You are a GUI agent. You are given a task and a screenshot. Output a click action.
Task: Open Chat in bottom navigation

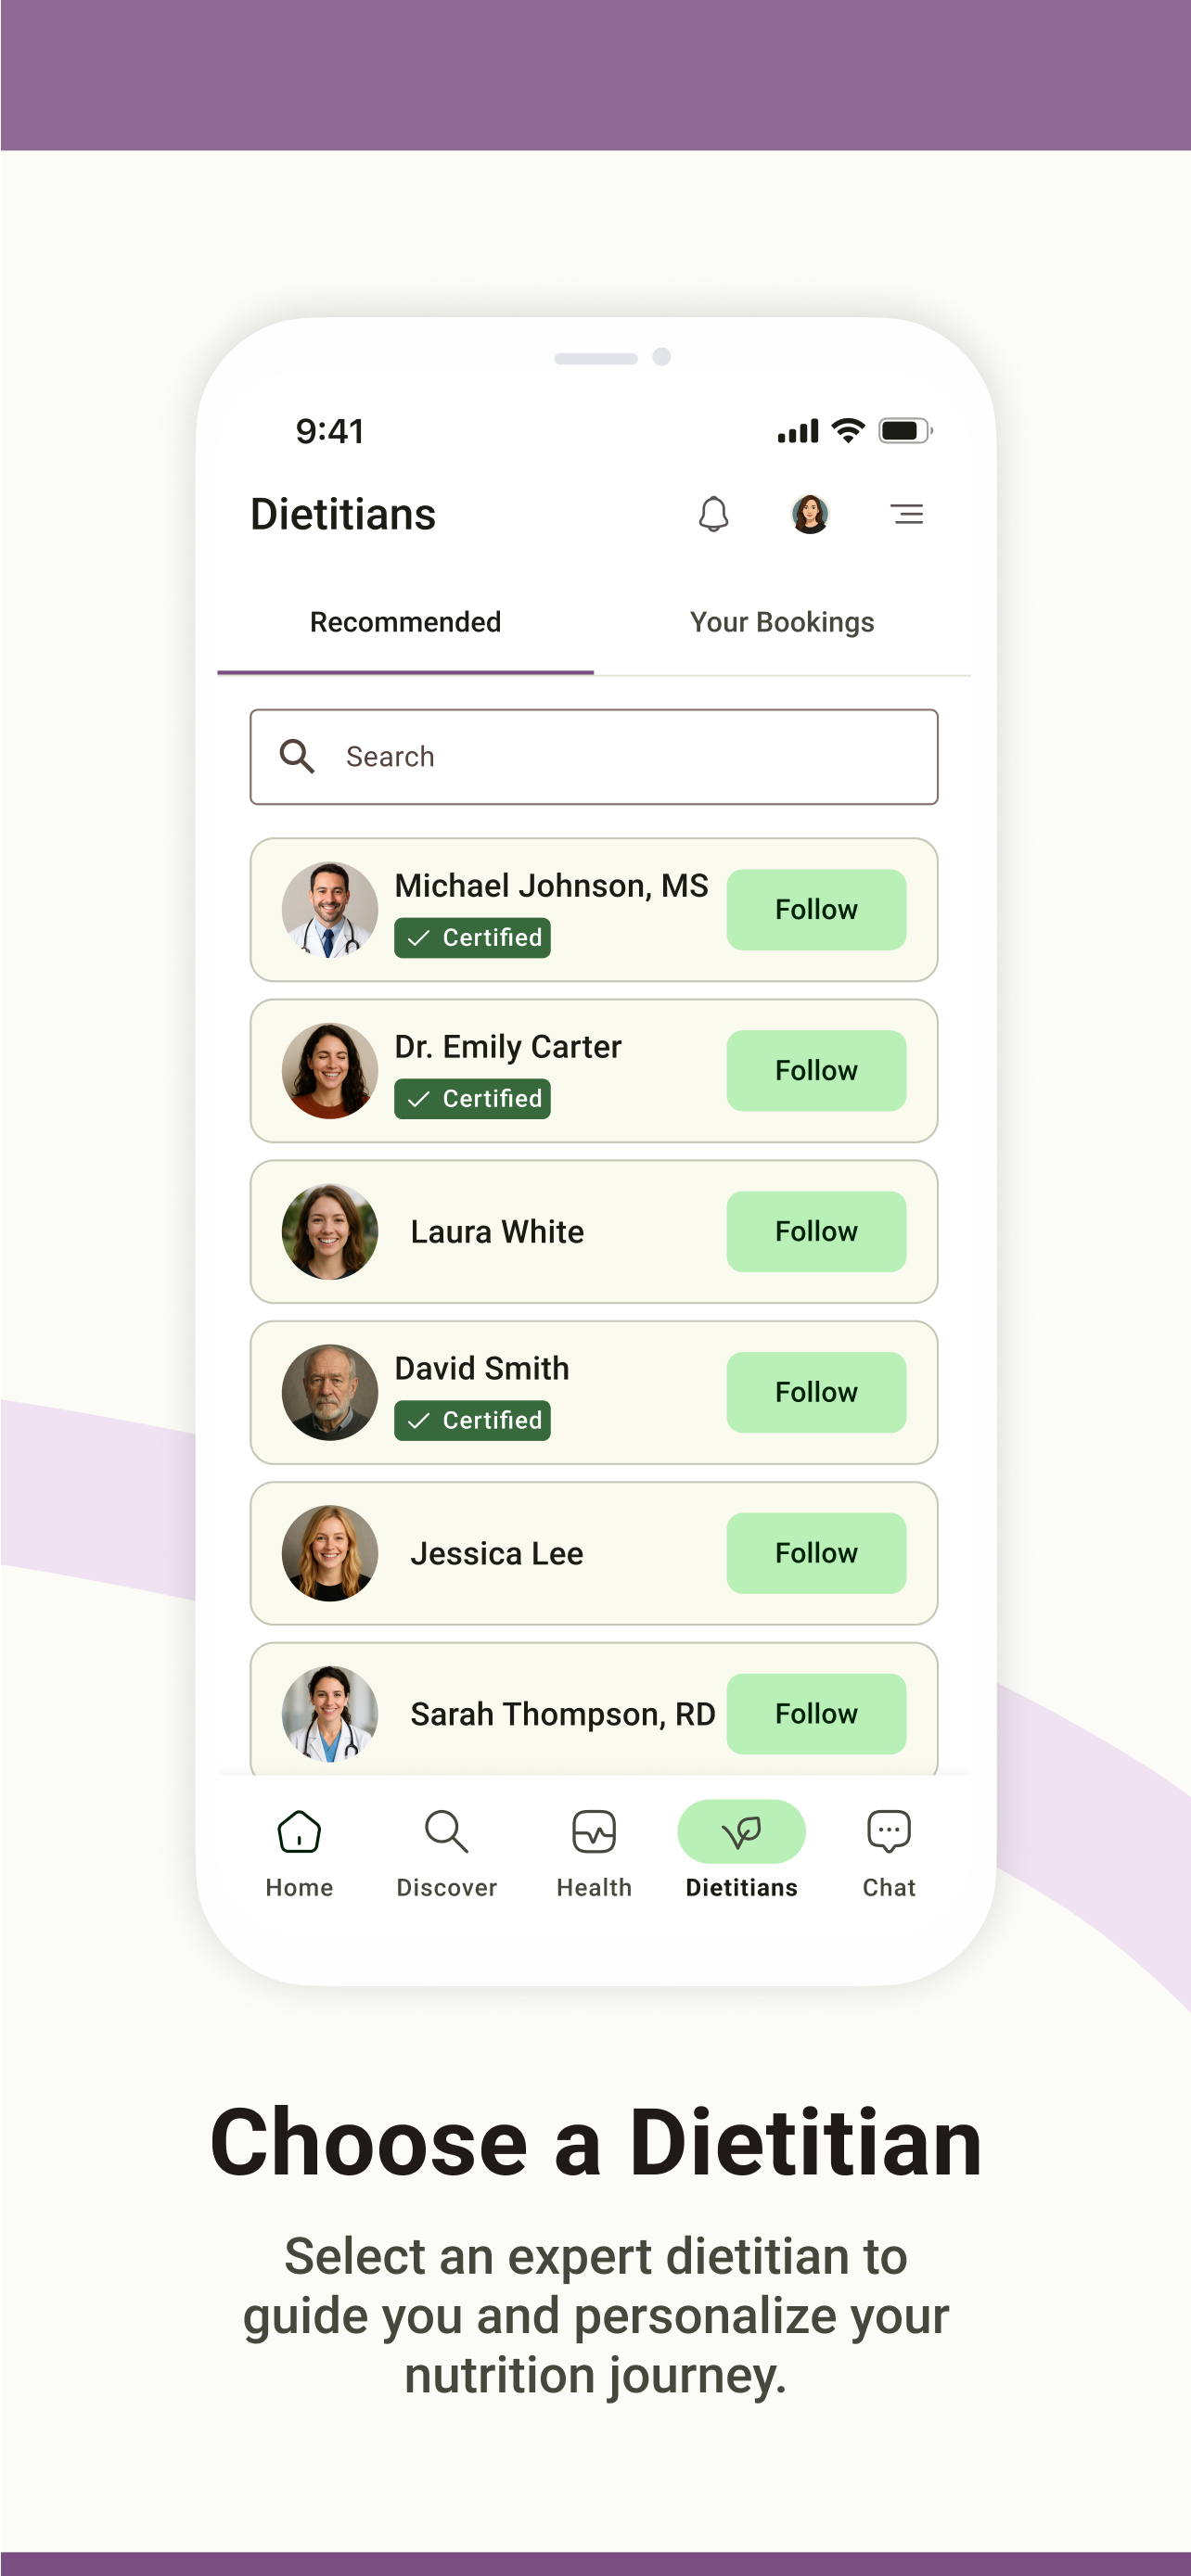coord(888,1854)
